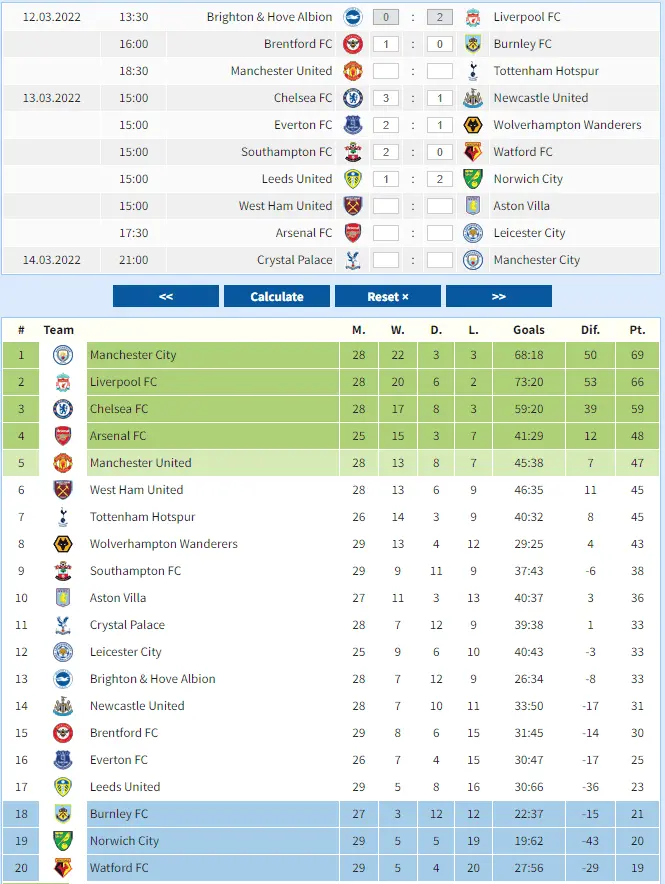Image resolution: width=665 pixels, height=884 pixels.
Task: Open Aston Villa link in fixtures list
Action: [x=522, y=206]
